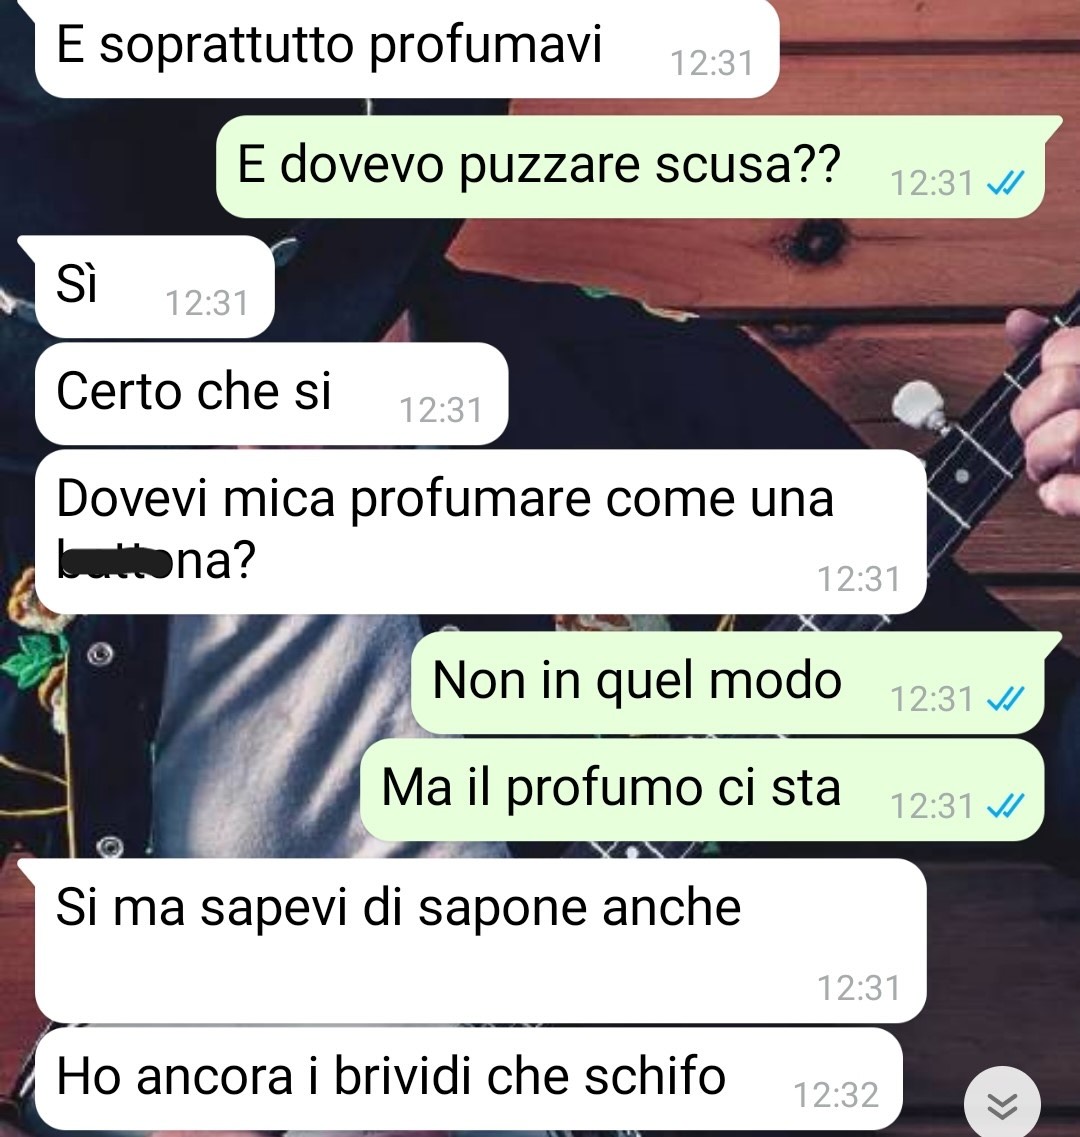Tap the sent message 'Ma il profumo ci sta'
1080x1137 pixels.
[702, 790]
